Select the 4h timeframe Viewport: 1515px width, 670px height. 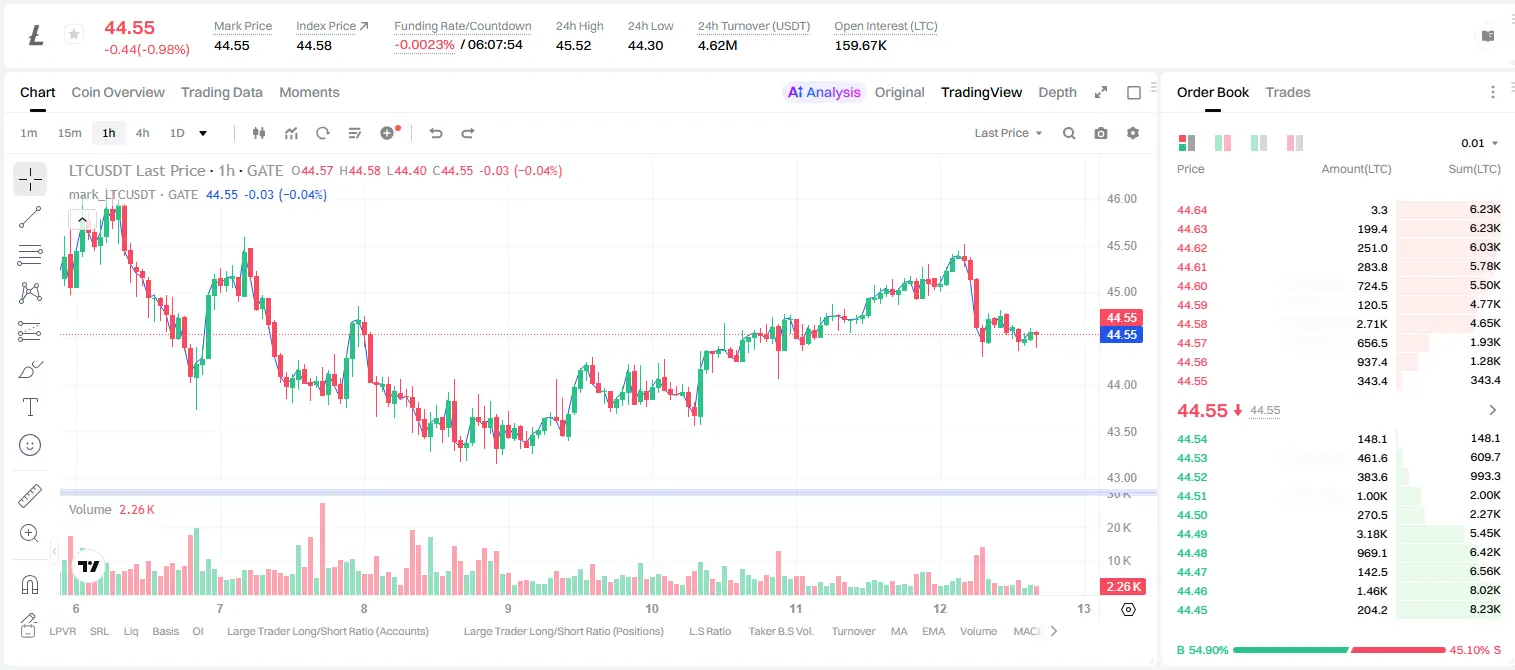142,133
